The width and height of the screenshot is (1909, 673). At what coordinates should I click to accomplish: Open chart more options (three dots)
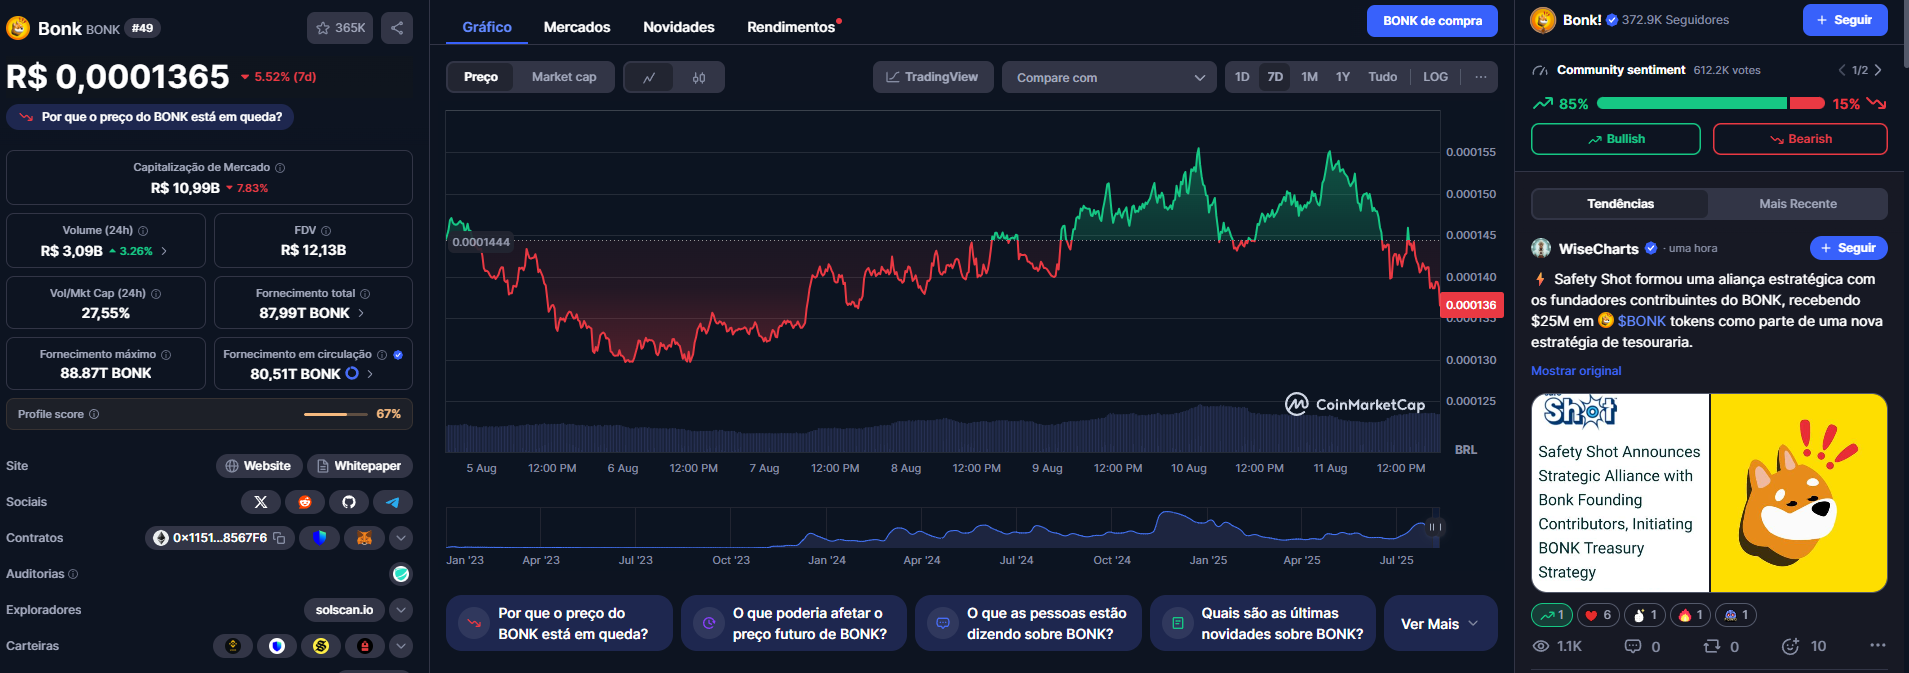click(1481, 77)
